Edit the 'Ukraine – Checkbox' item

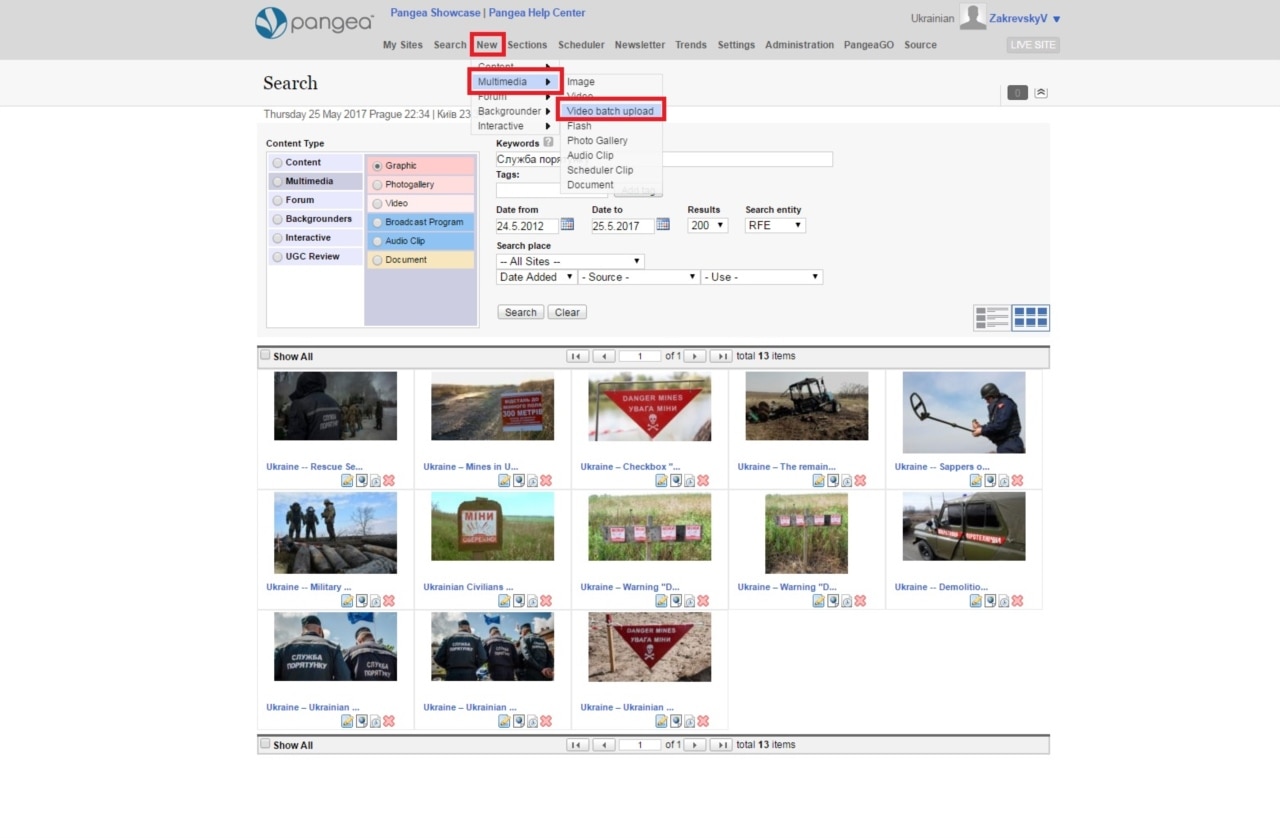point(661,481)
